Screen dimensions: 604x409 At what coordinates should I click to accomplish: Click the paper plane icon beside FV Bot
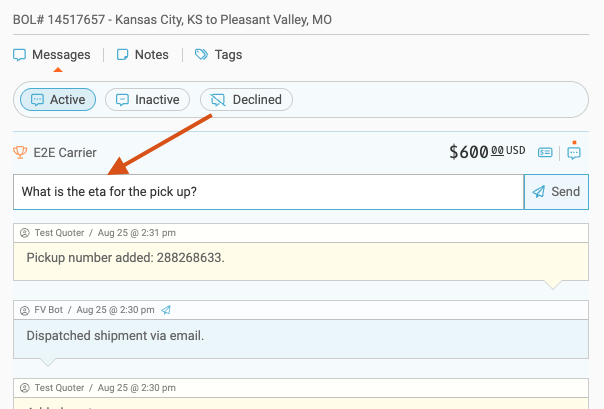pyautogui.click(x=166, y=310)
